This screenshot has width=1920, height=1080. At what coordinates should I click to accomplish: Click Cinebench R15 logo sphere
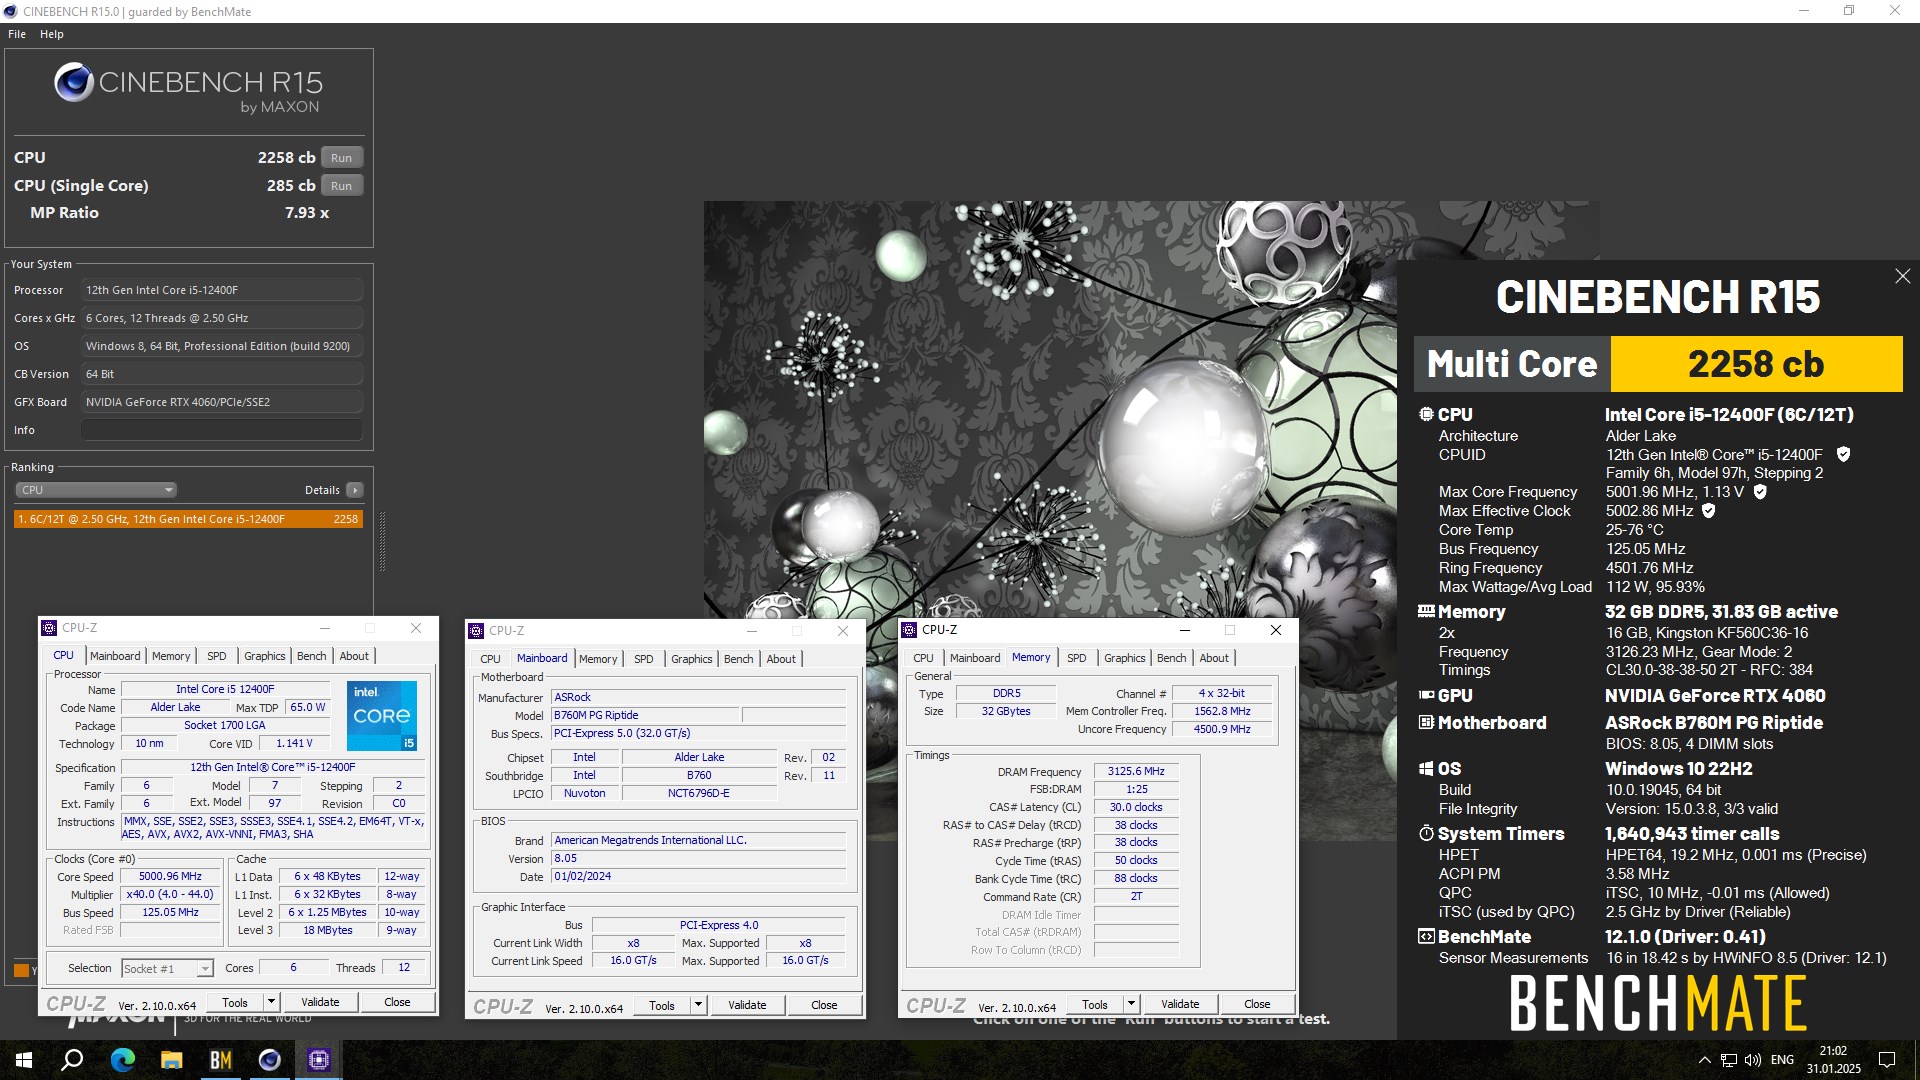coord(74,83)
